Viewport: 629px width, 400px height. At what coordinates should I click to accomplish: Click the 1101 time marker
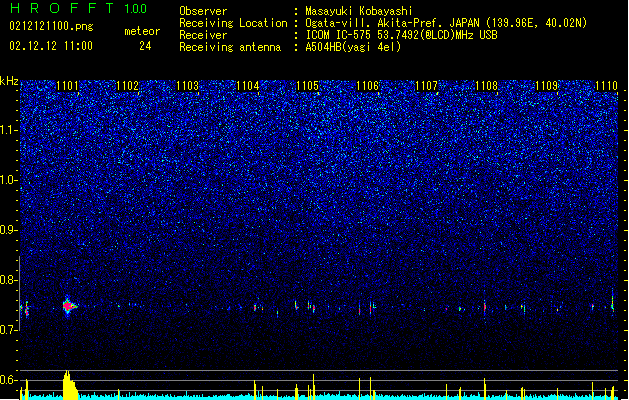67,86
